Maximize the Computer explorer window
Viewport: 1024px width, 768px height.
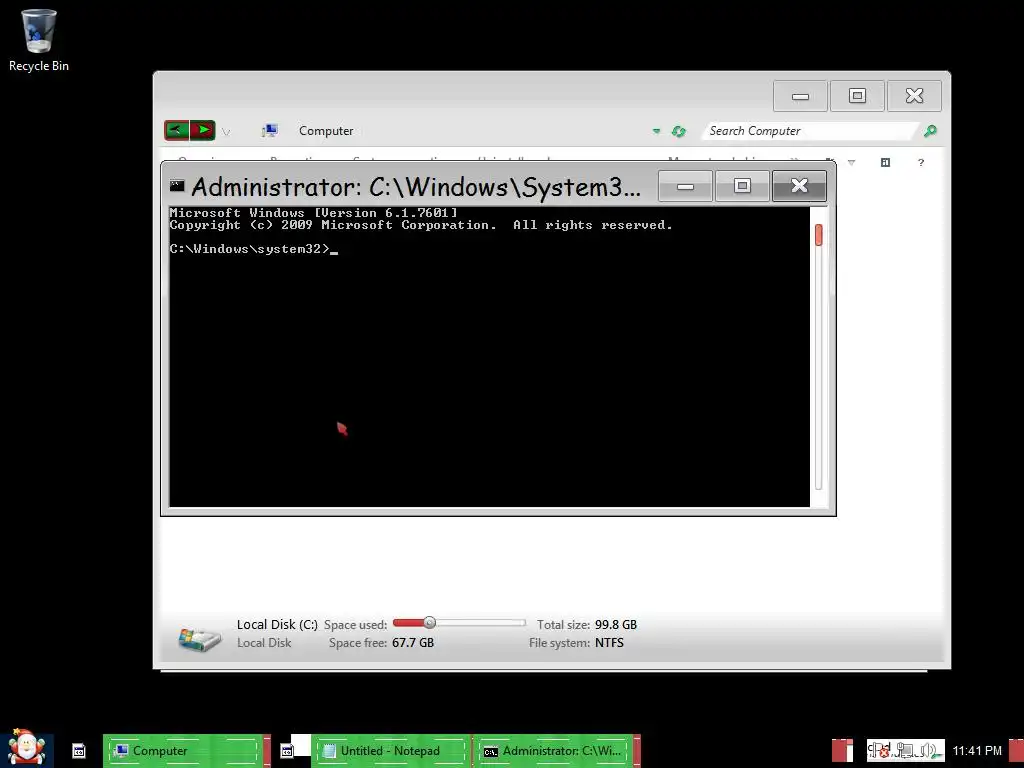click(857, 97)
